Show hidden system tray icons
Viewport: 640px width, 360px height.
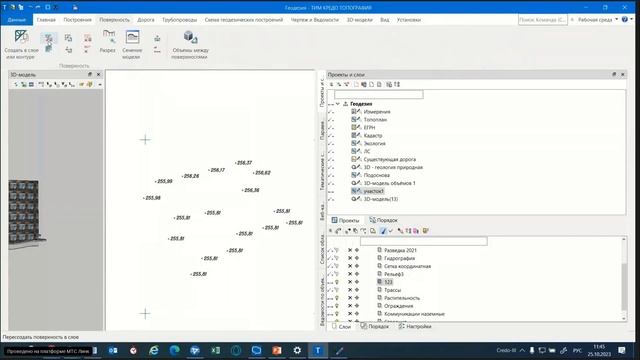pos(522,350)
